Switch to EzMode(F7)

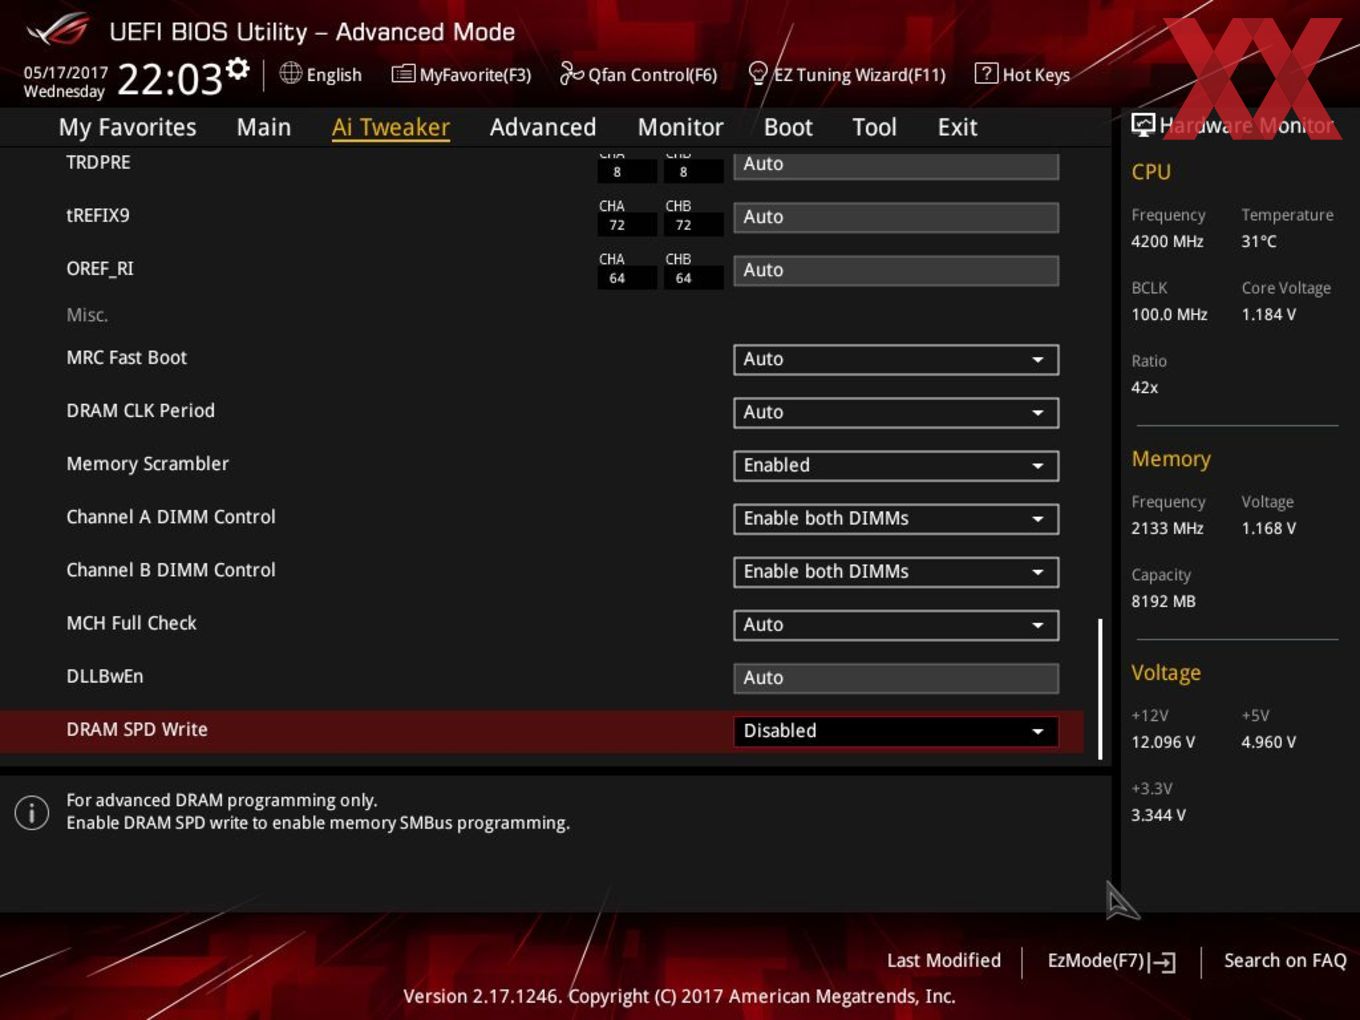pos(1096,960)
